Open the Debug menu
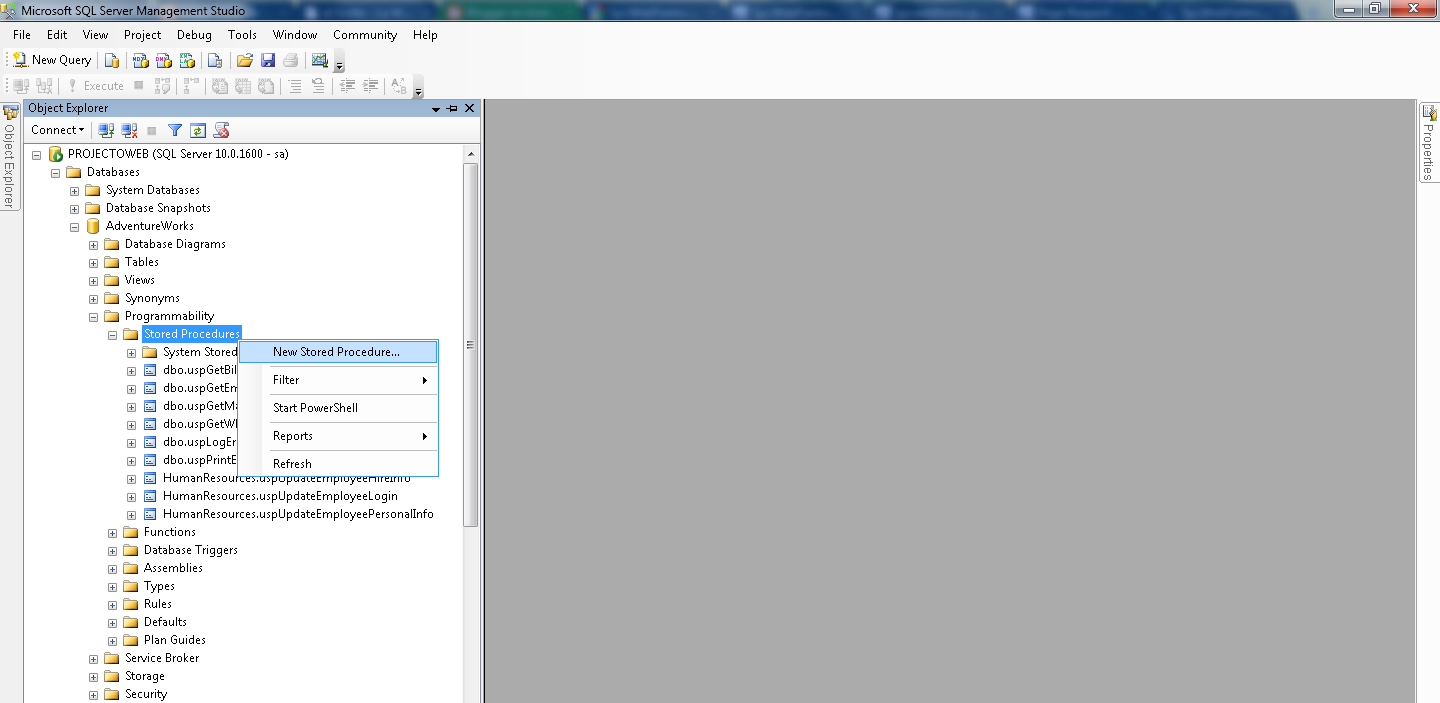Screen dimensions: 1440x703 (194, 35)
